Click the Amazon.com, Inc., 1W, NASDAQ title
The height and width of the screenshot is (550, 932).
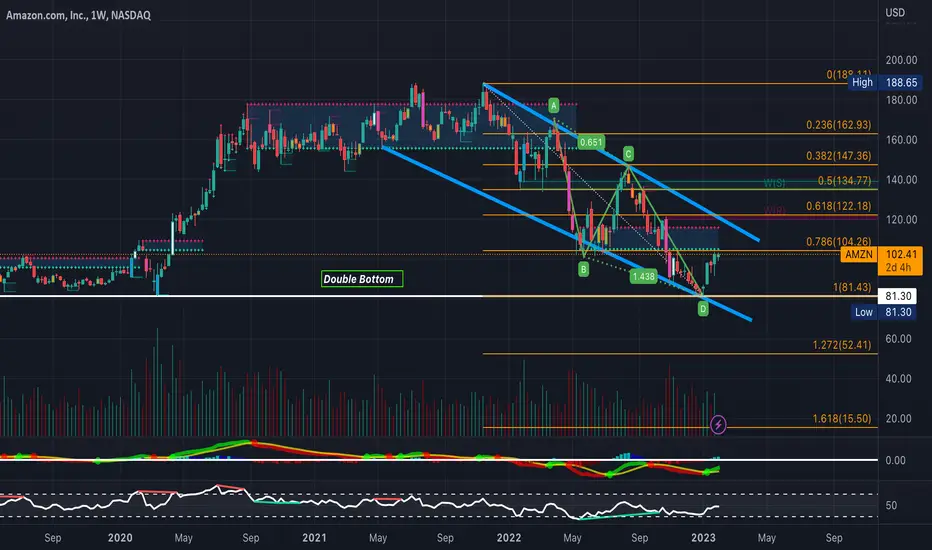[x=78, y=15]
